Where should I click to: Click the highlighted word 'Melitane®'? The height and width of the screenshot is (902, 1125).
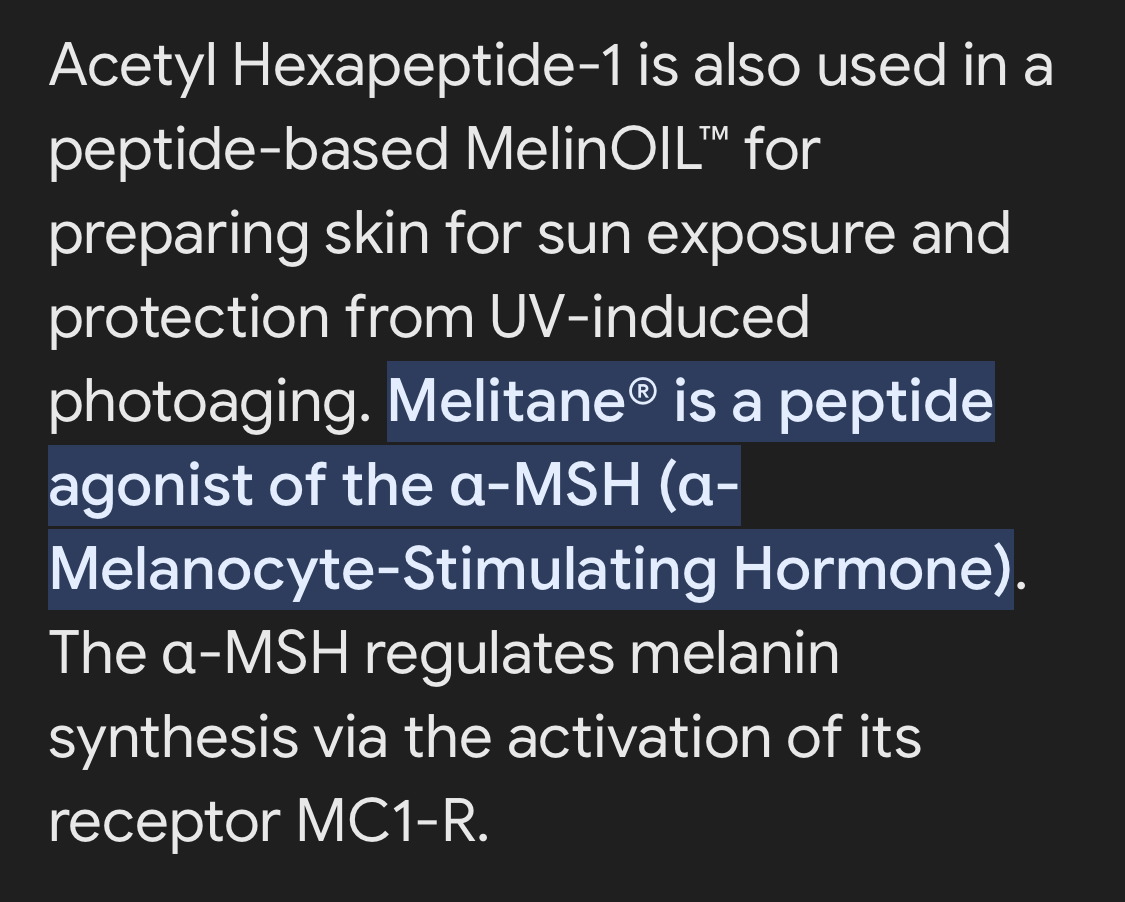[522, 401]
